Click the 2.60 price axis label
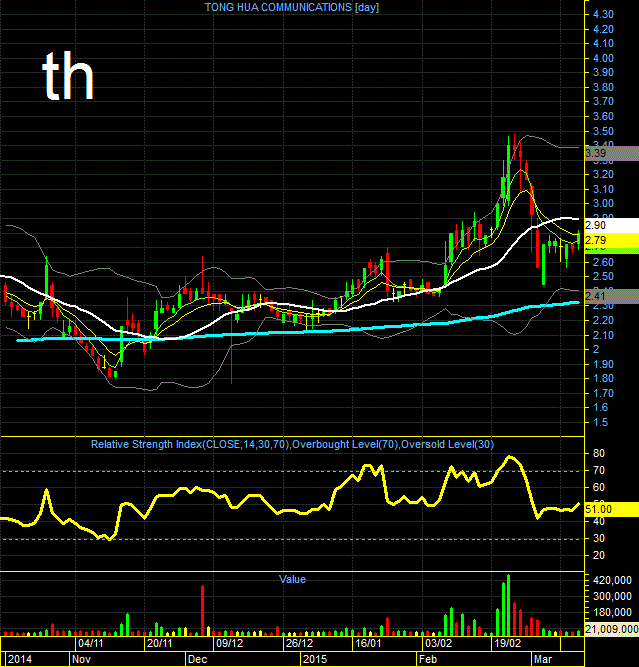The image size is (639, 667). [x=603, y=262]
